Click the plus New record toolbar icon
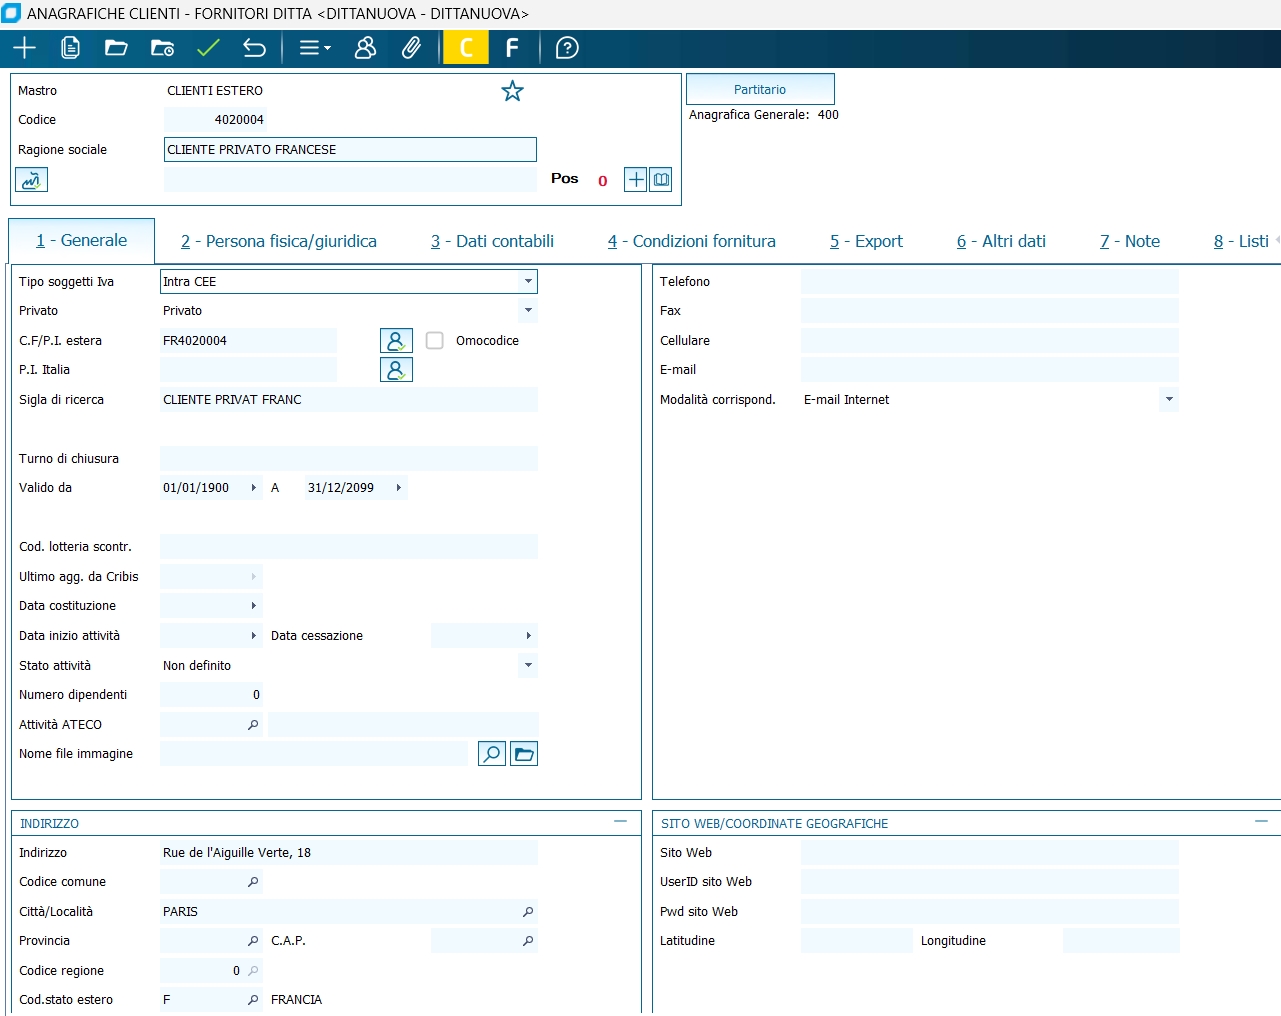Screen dimensions: 1281x1016 (x=24, y=48)
